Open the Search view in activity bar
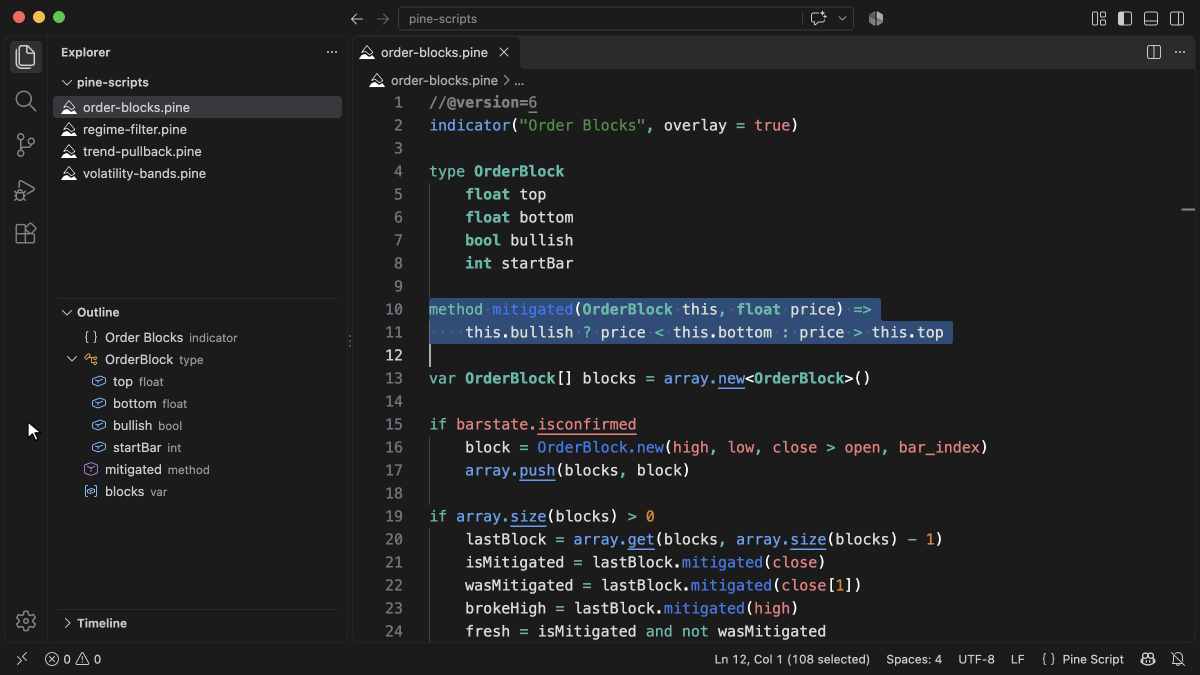 26,101
